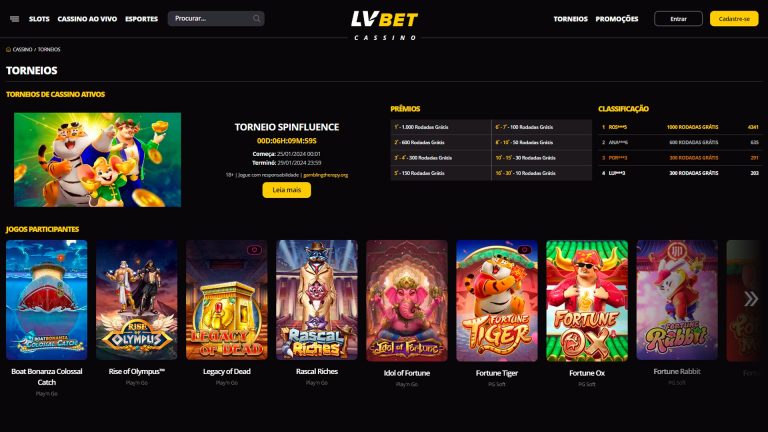Open the Rise of Olympus game
The image size is (768, 432).
(x=137, y=300)
